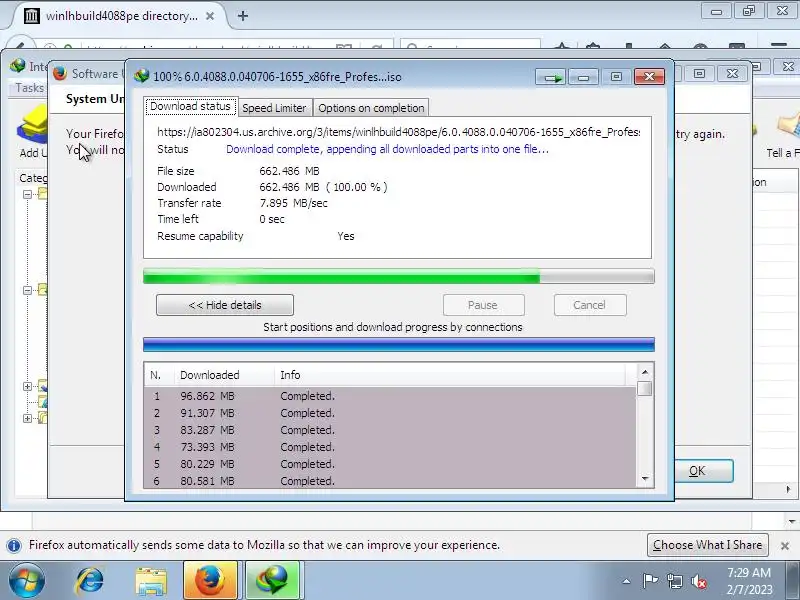Click the IDM main window title icon
This screenshot has width=800, height=600.
[x=17, y=65]
